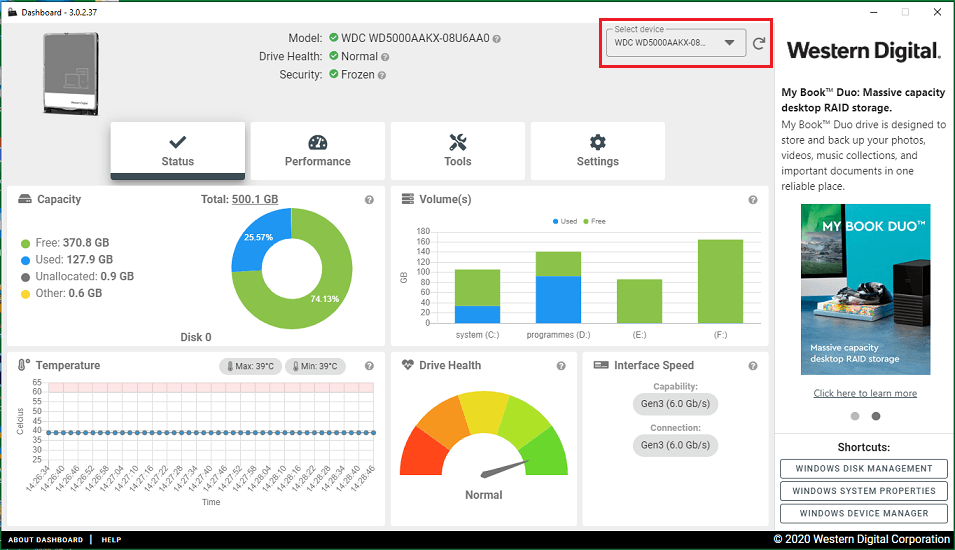The height and width of the screenshot is (550, 955).
Task: Click the heart icon beside Drive Health
Action: (408, 365)
